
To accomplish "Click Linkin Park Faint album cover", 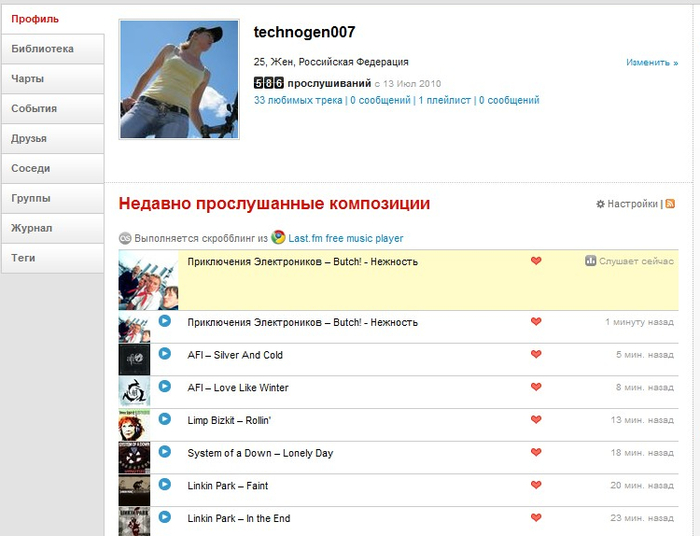I will pyautogui.click(x=134, y=490).
